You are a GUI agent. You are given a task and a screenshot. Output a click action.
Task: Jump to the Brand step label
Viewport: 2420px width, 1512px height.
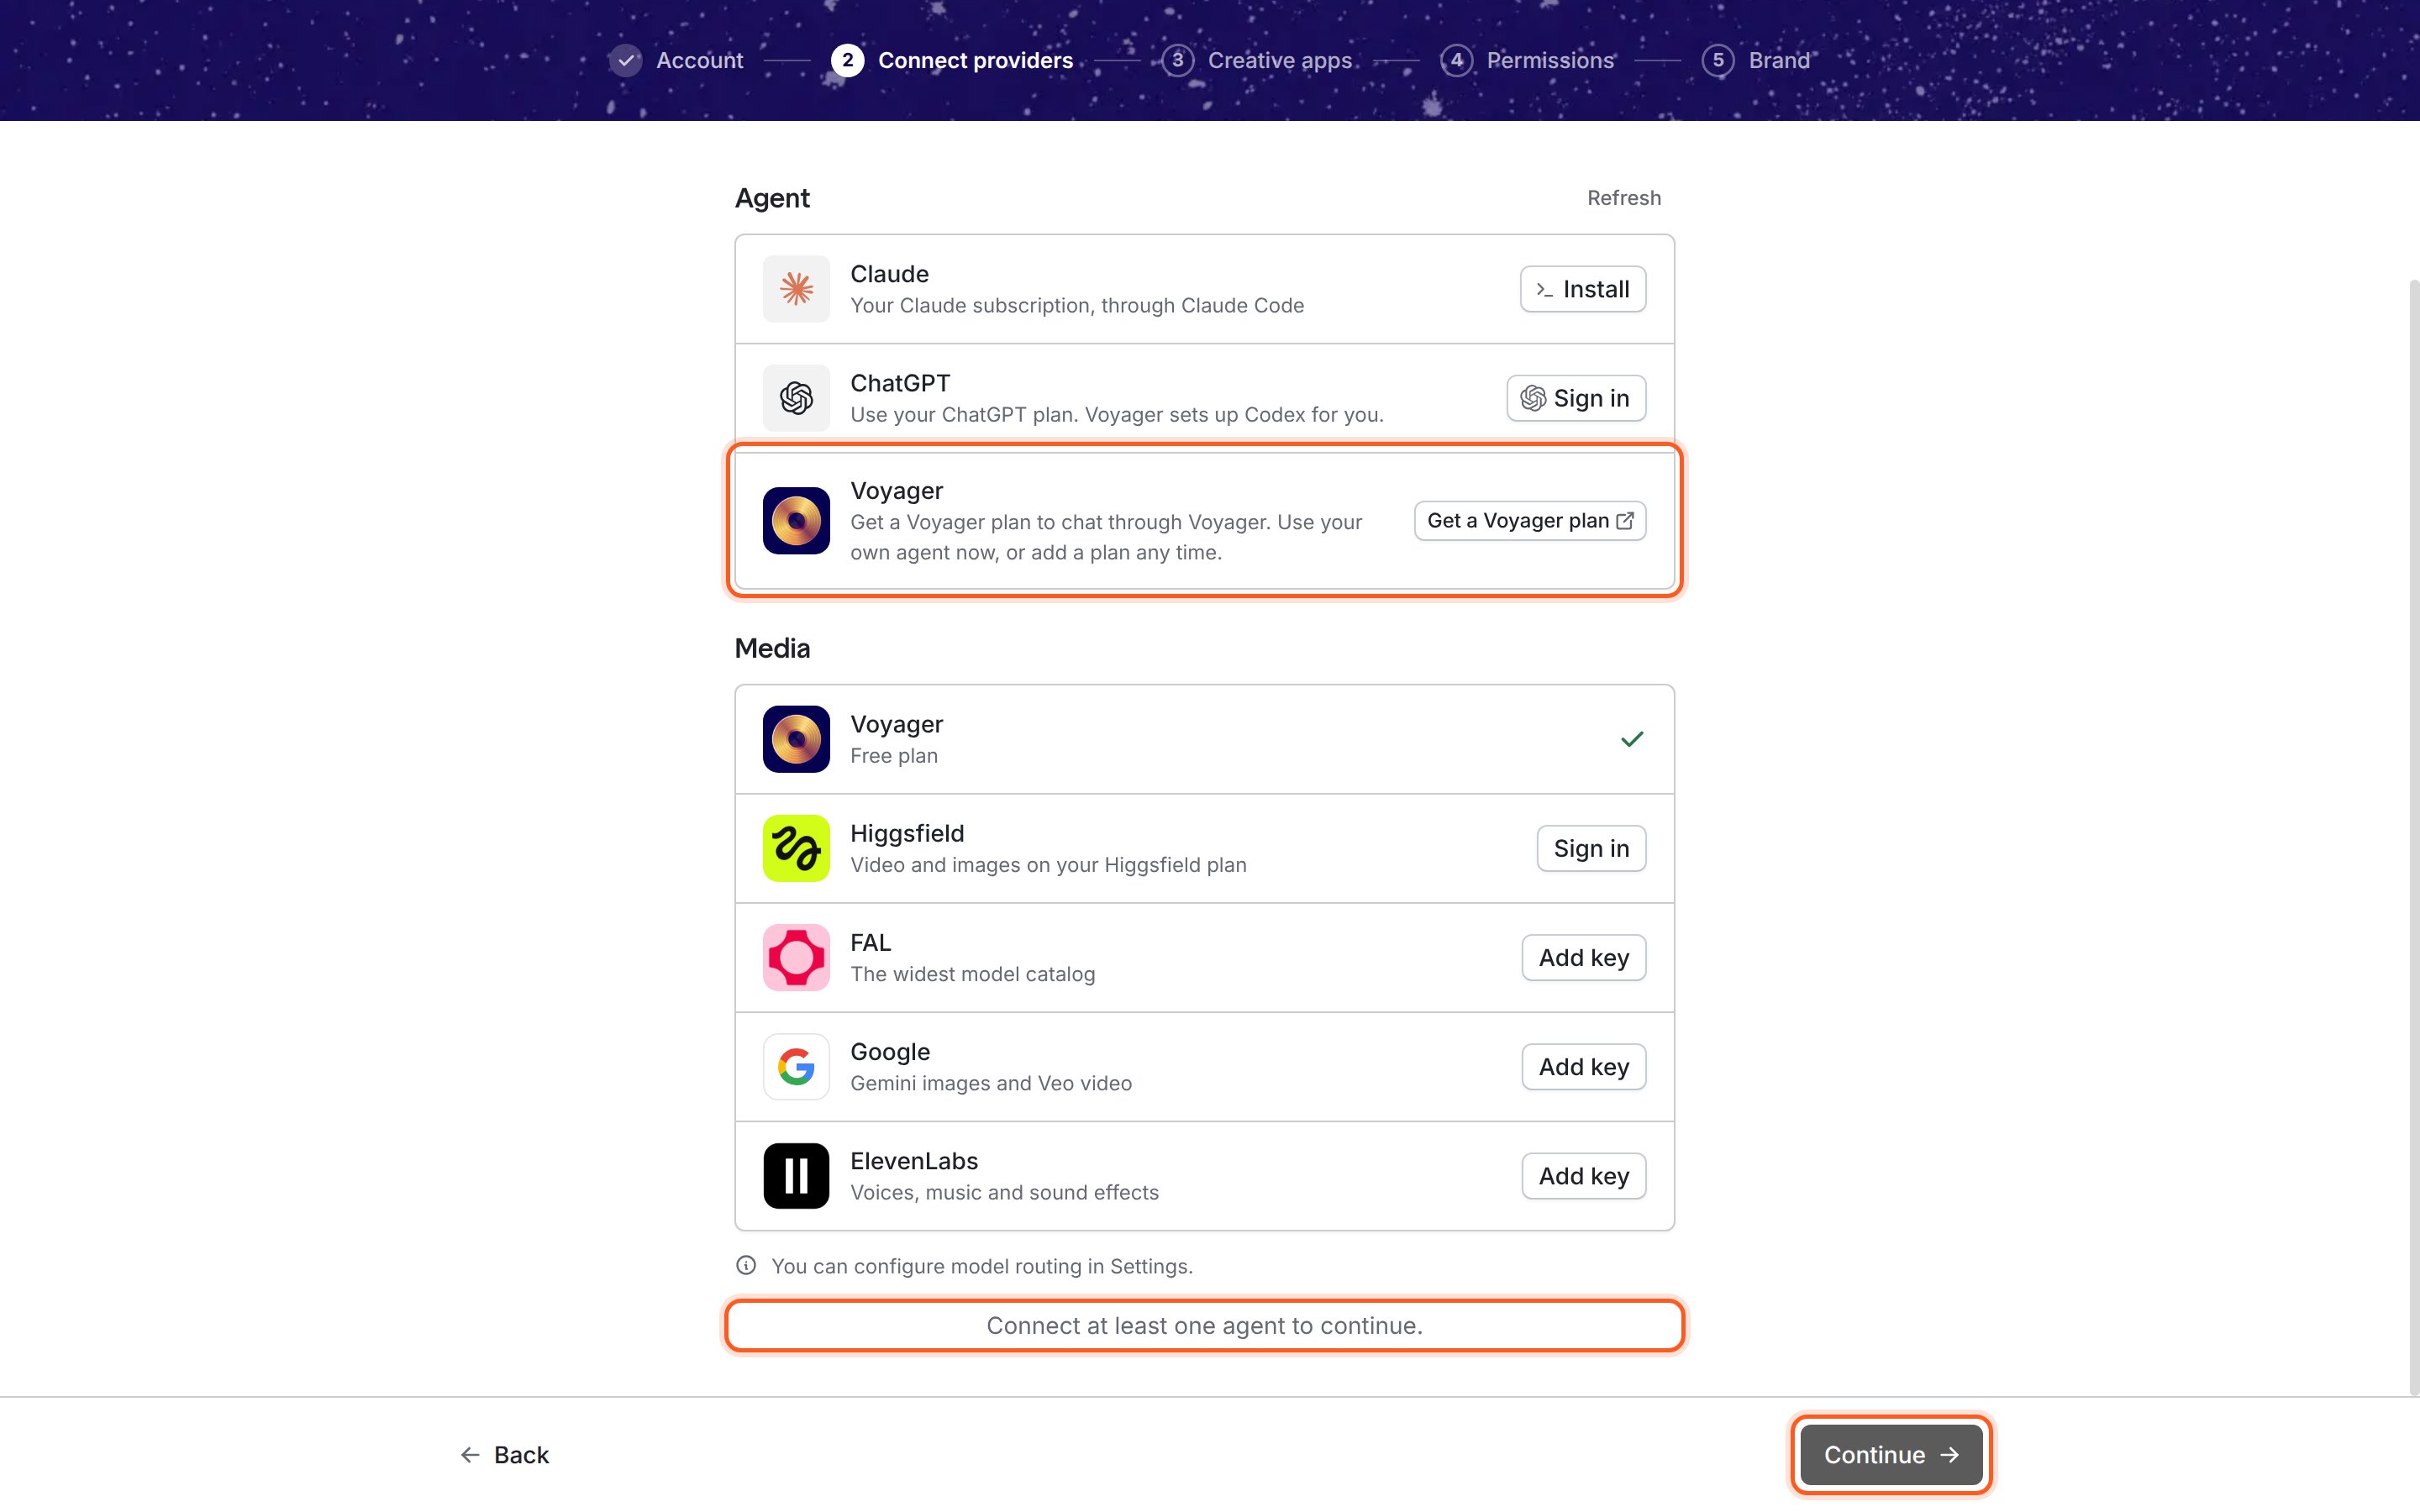point(1779,60)
